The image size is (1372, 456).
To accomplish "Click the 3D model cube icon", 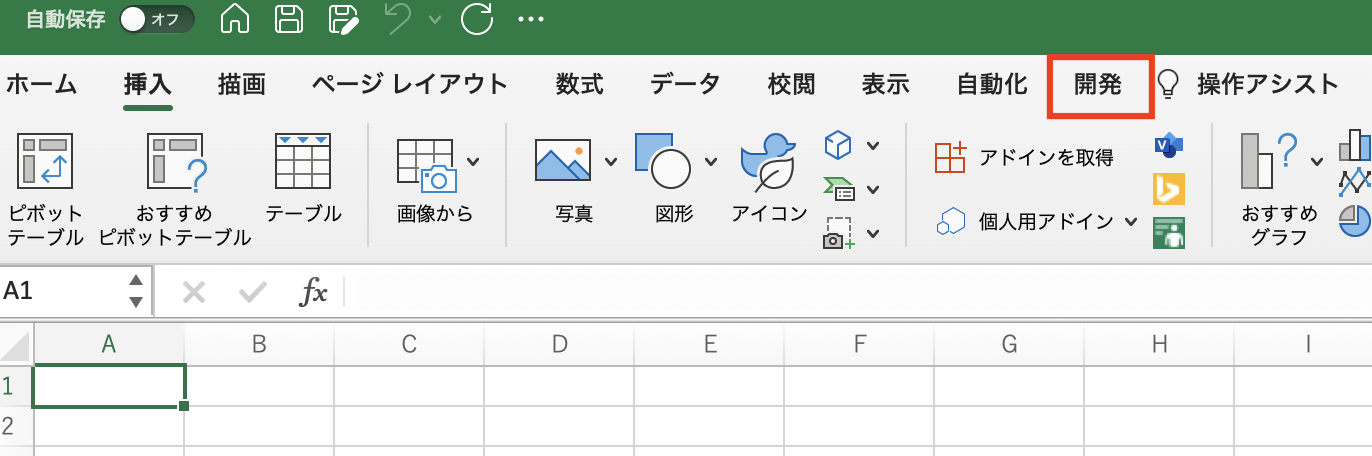I will pos(838,146).
